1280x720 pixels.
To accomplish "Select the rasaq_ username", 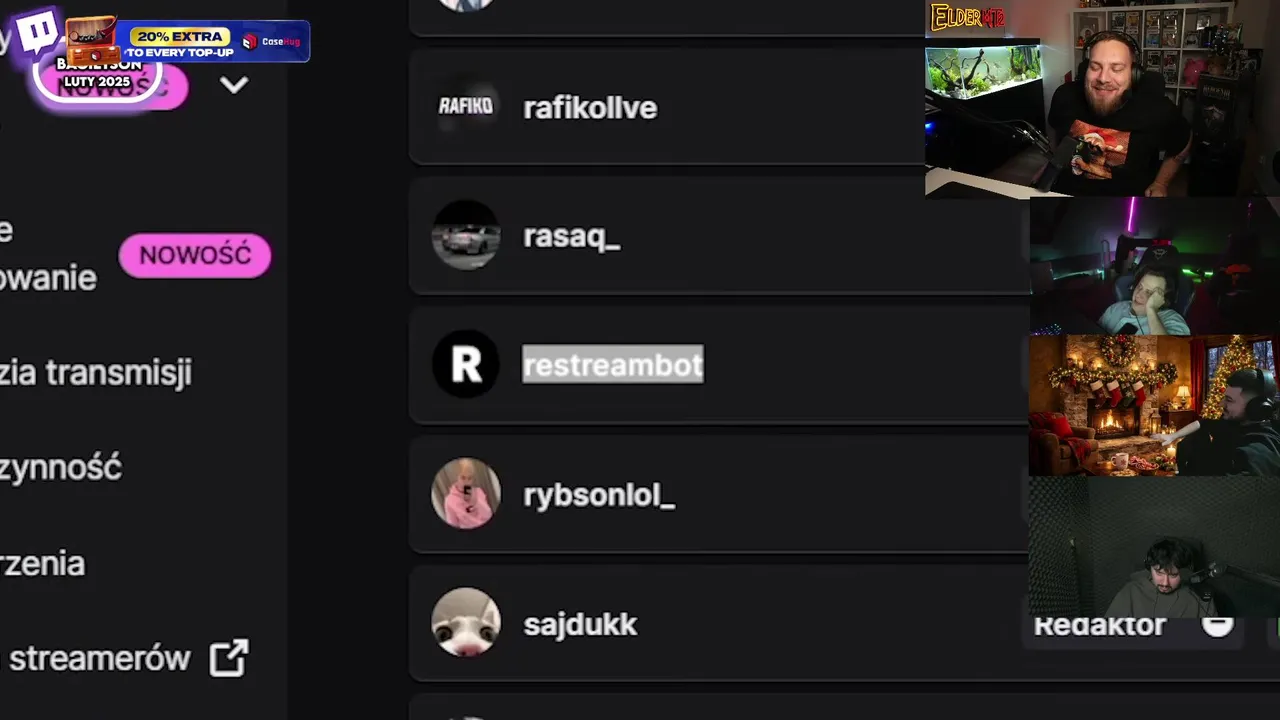I will tap(572, 237).
